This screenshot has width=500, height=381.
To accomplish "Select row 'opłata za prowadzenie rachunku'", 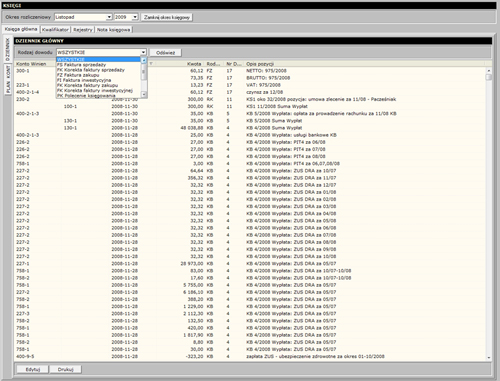I will pyautogui.click(x=250, y=113).
